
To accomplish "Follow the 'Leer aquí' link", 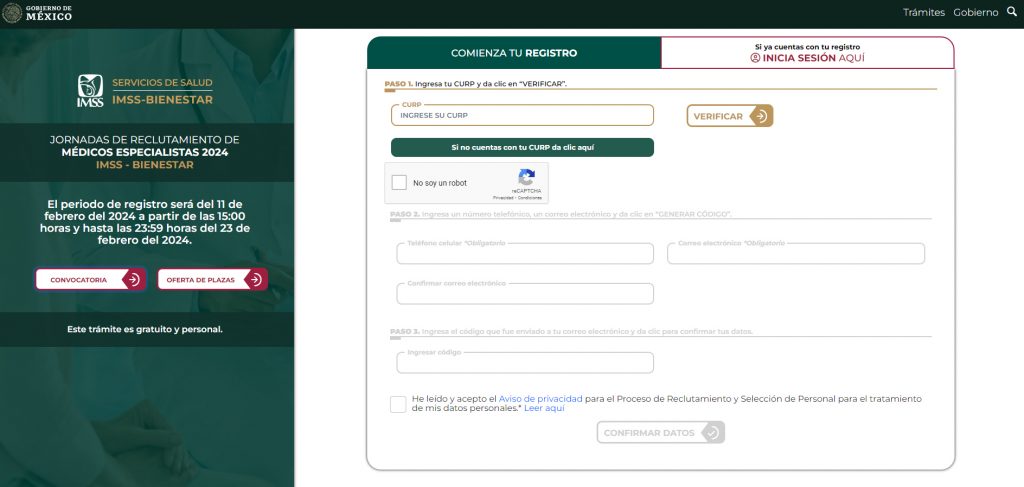I will pos(544,409).
